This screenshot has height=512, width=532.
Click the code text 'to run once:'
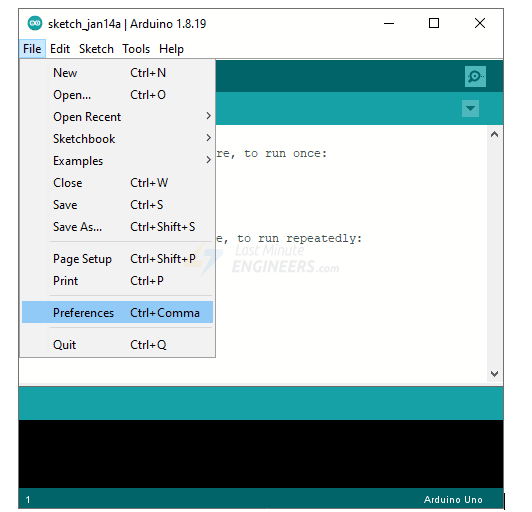286,154
